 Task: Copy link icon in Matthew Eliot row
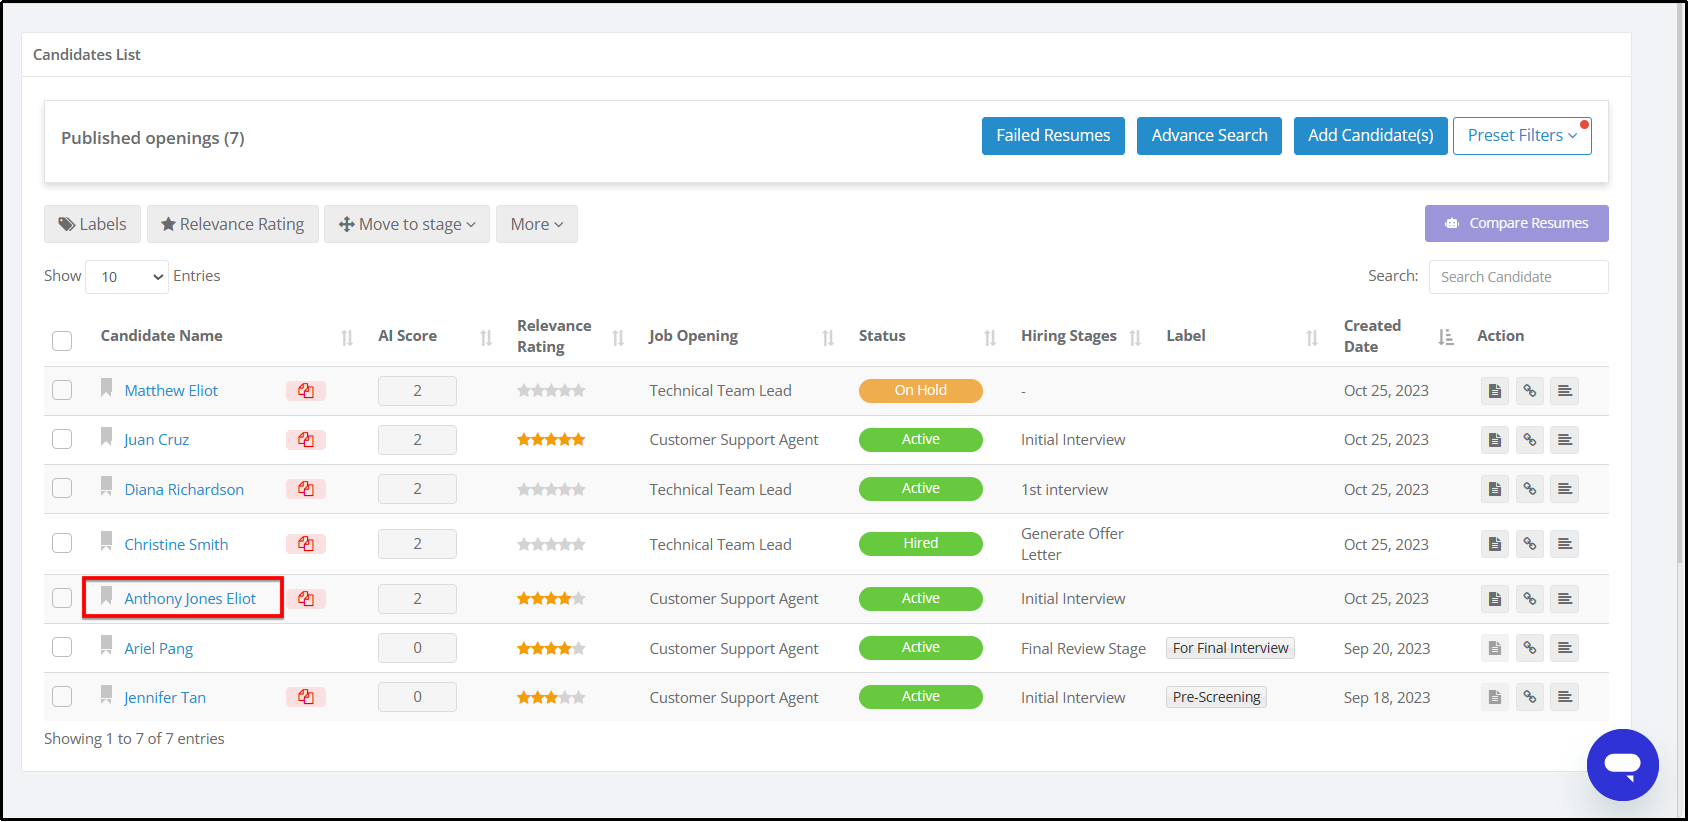1530,391
